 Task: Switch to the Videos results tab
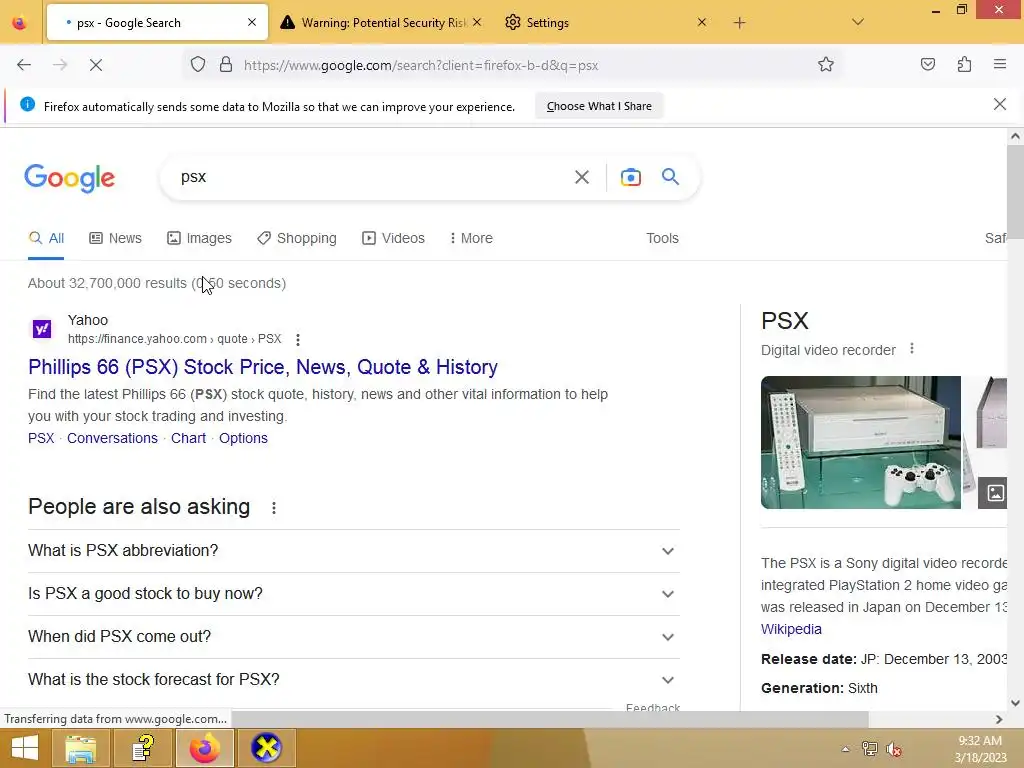coord(393,238)
